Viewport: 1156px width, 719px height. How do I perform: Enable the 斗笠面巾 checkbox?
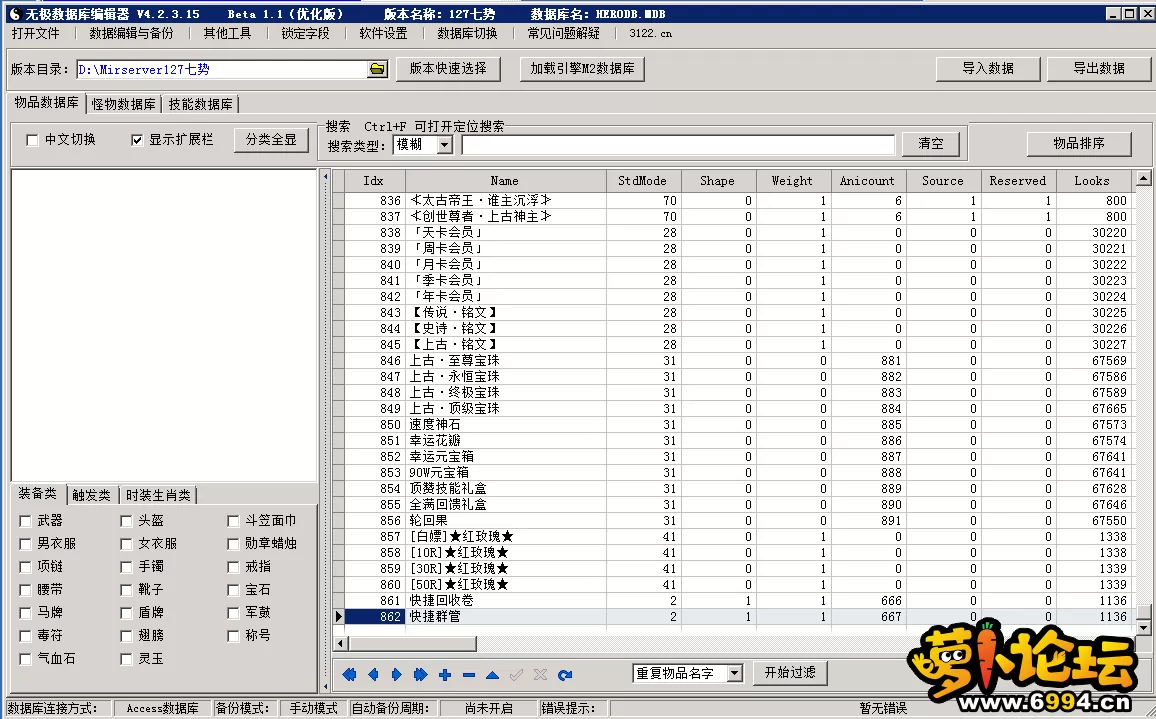tap(233, 521)
